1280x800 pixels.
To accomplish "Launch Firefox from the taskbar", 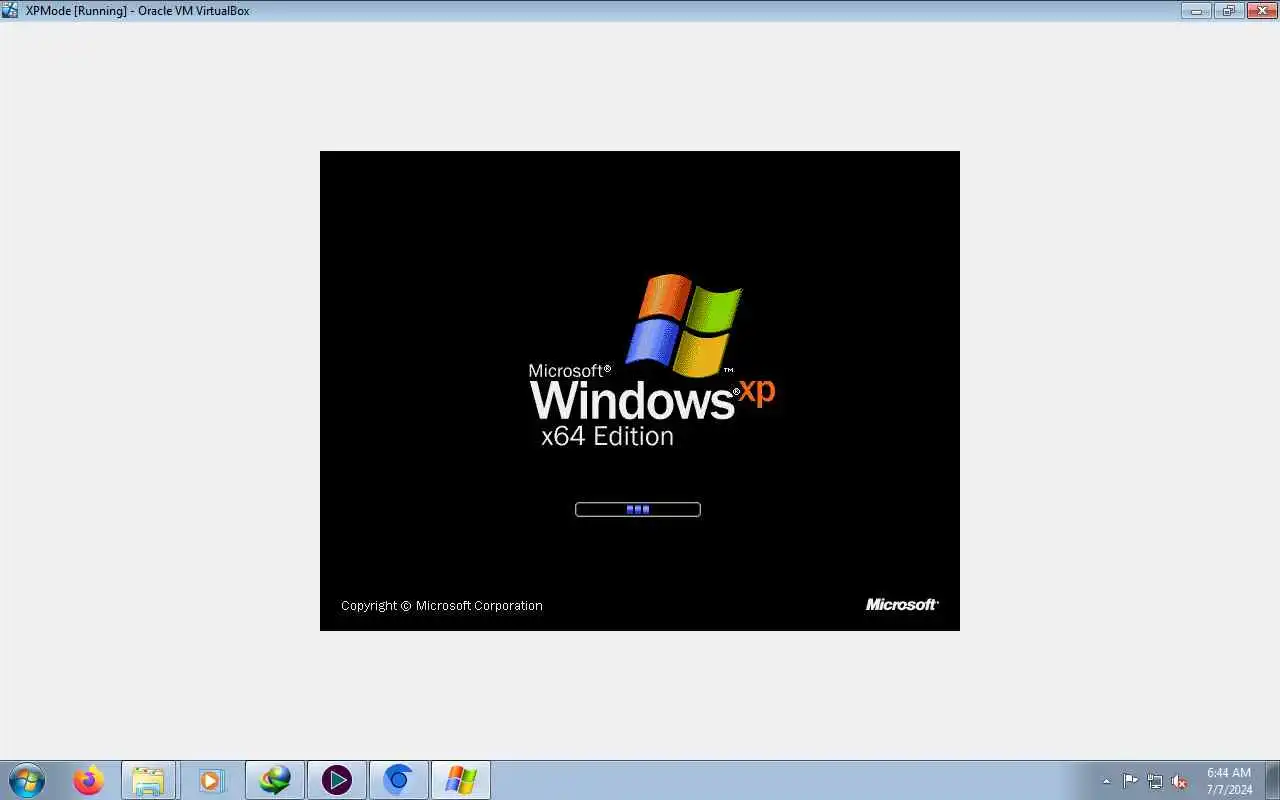I will pyautogui.click(x=88, y=780).
